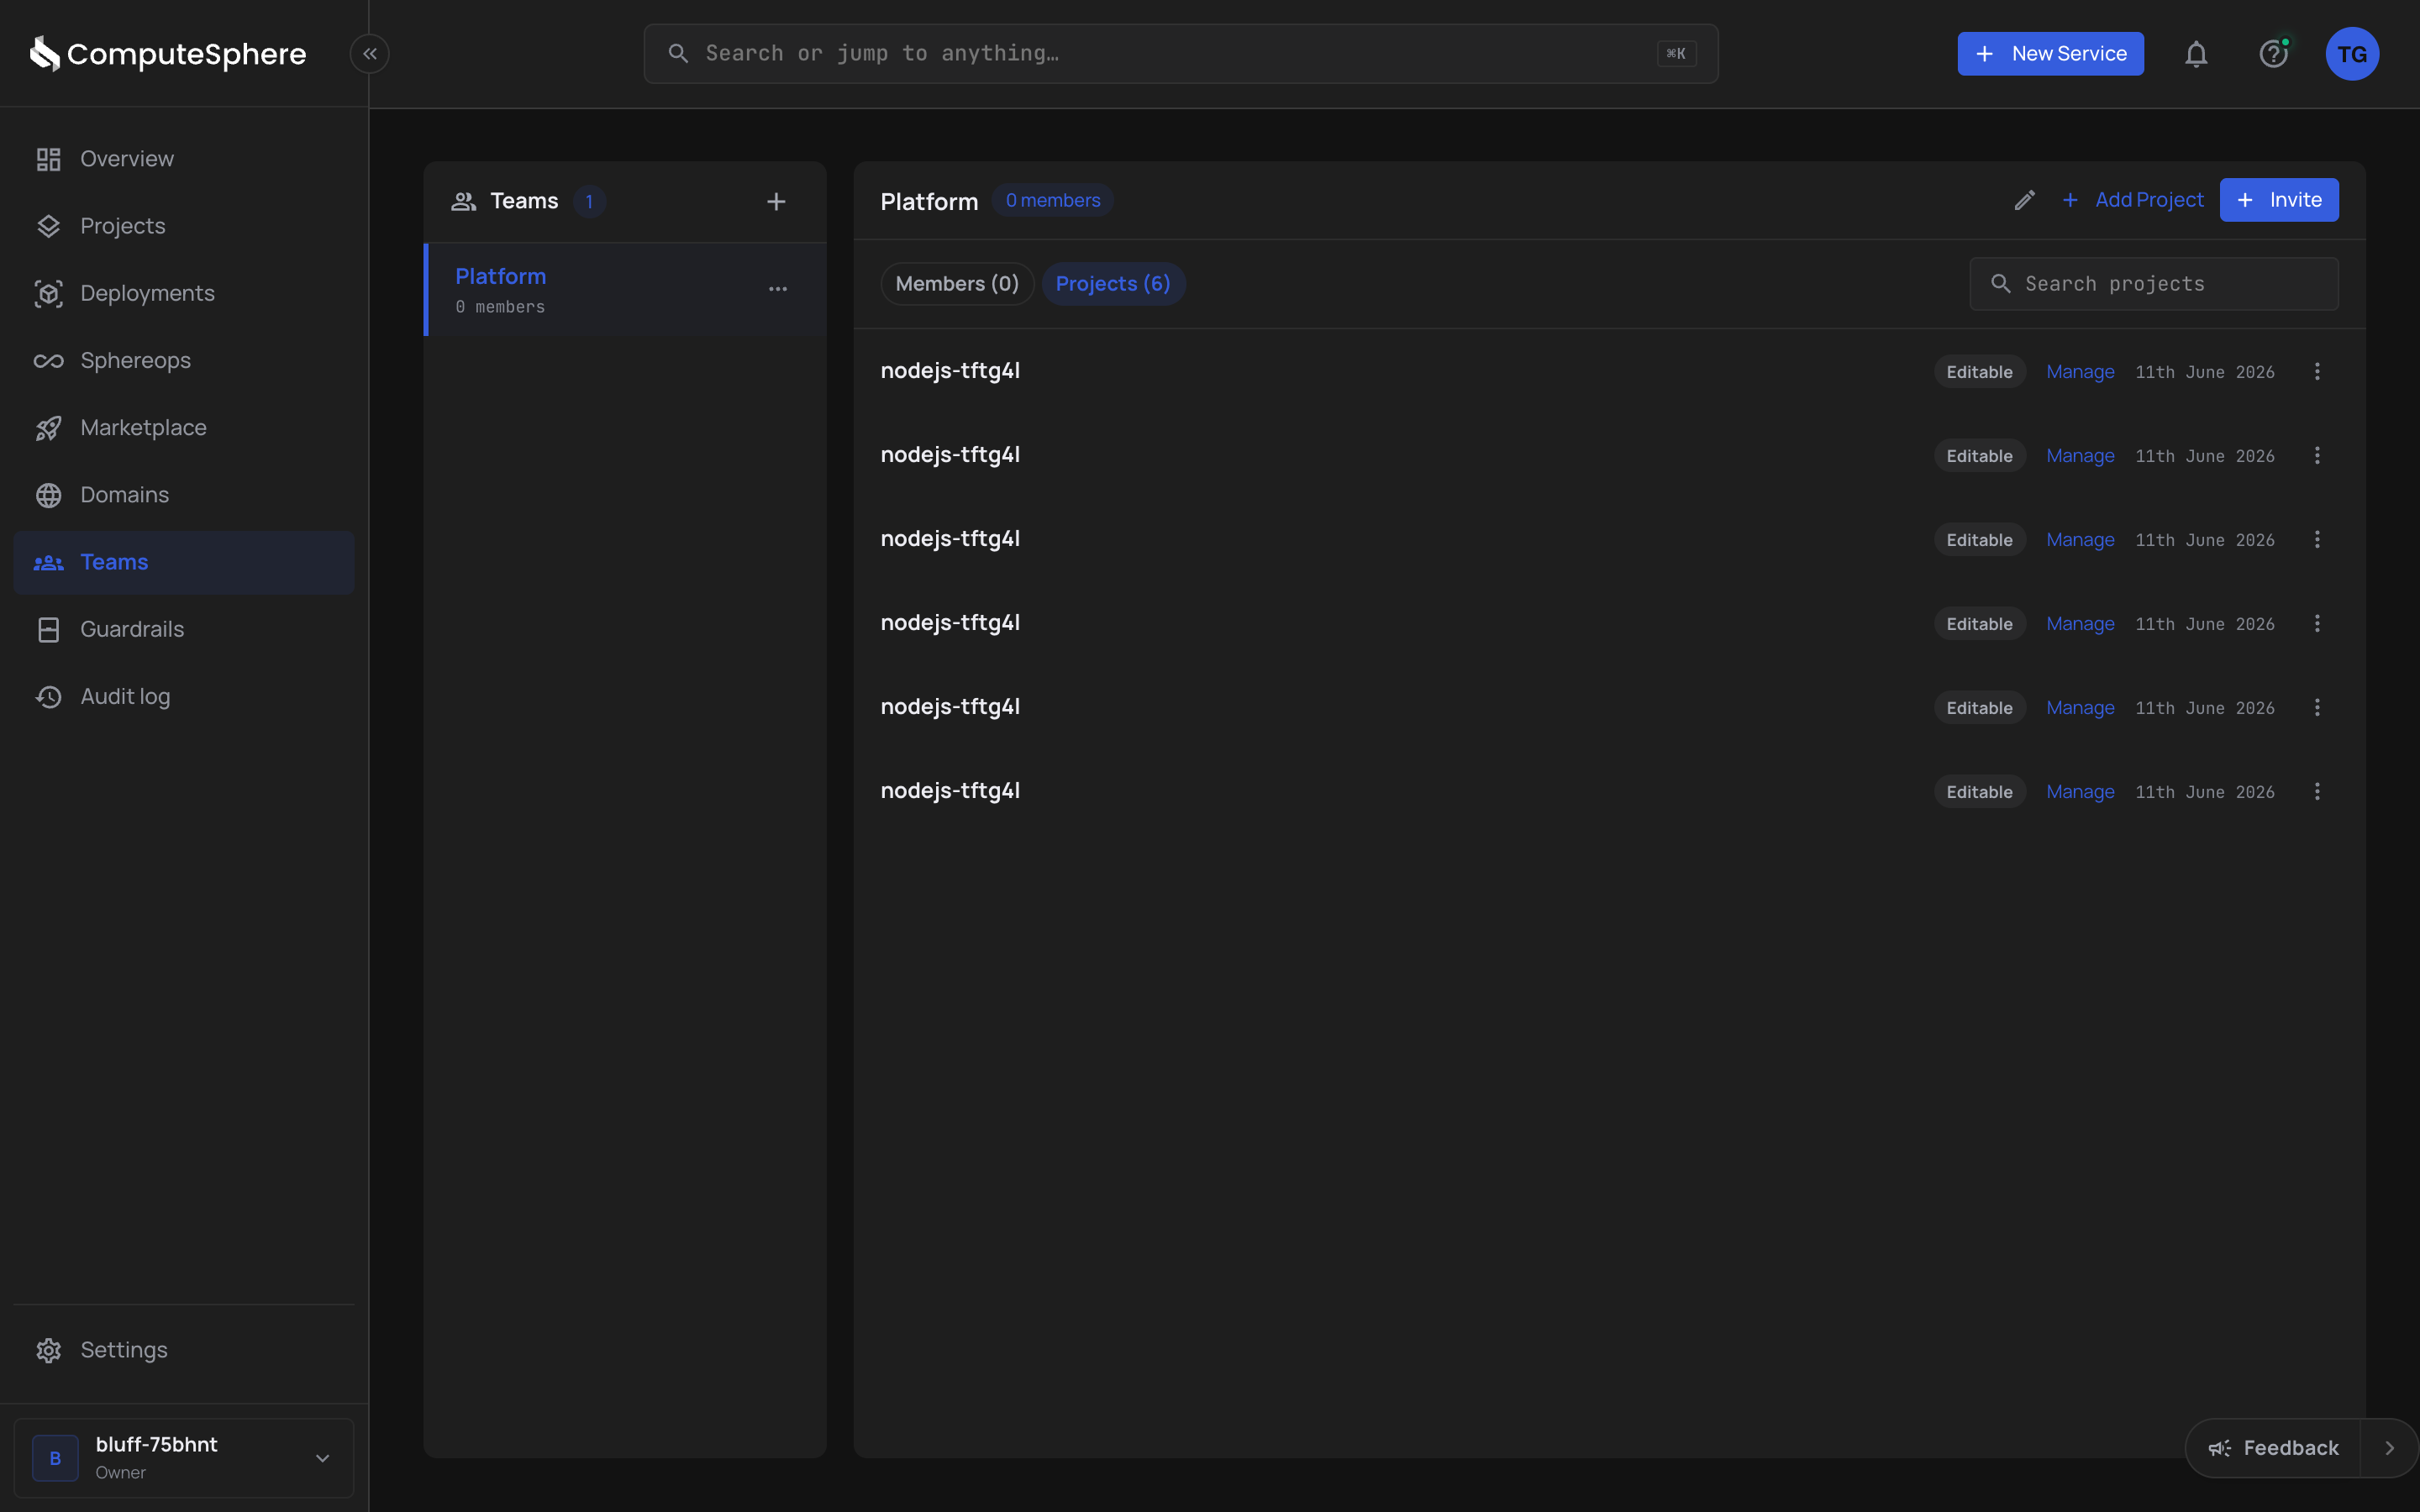The width and height of the screenshot is (2420, 1512).
Task: Click the ComputeSphere logo
Action: 168,54
